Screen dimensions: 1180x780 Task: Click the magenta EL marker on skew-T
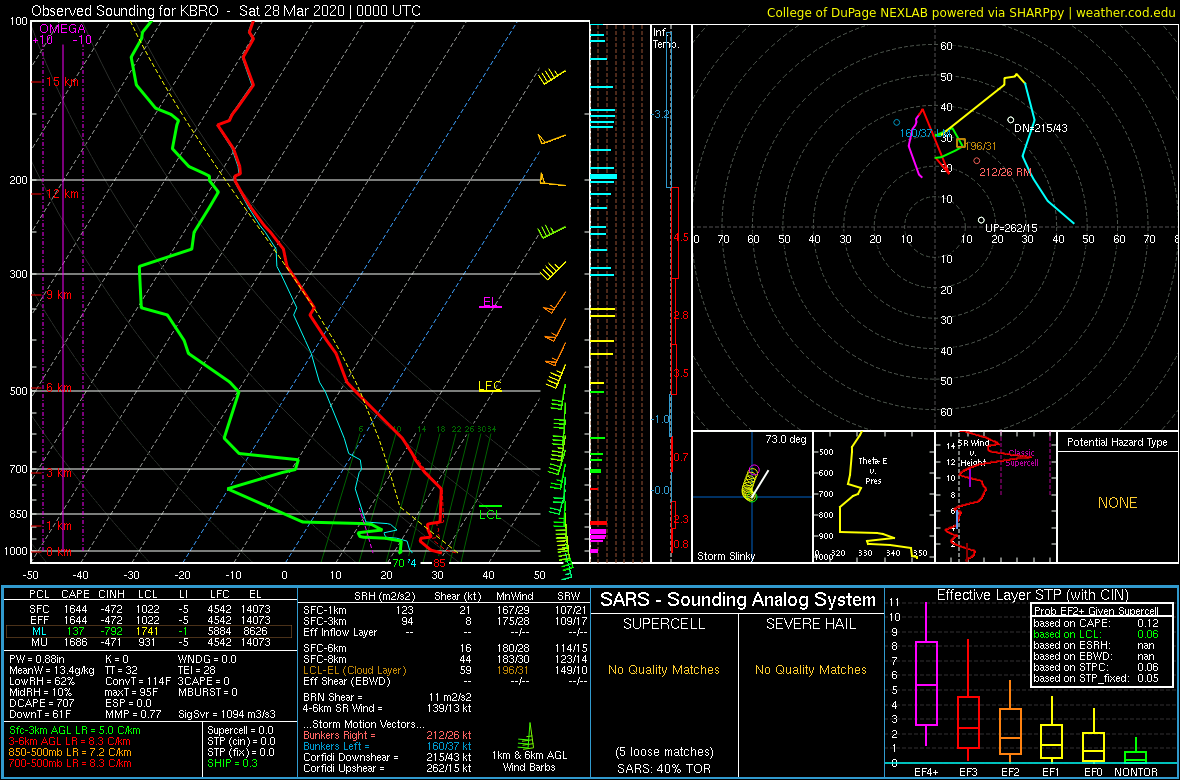pos(490,303)
